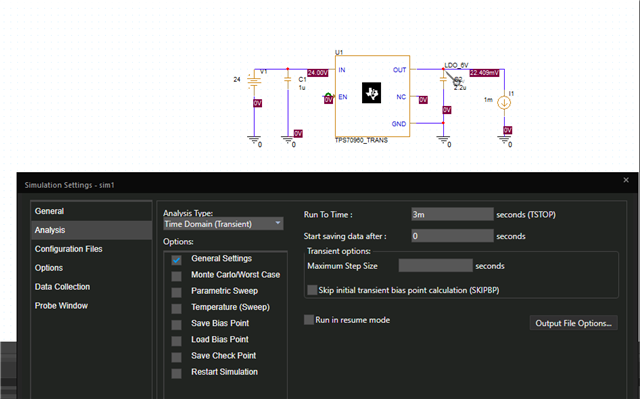The image size is (640, 399).
Task: Click the C1 capacitor symbol
Action: pos(288,80)
